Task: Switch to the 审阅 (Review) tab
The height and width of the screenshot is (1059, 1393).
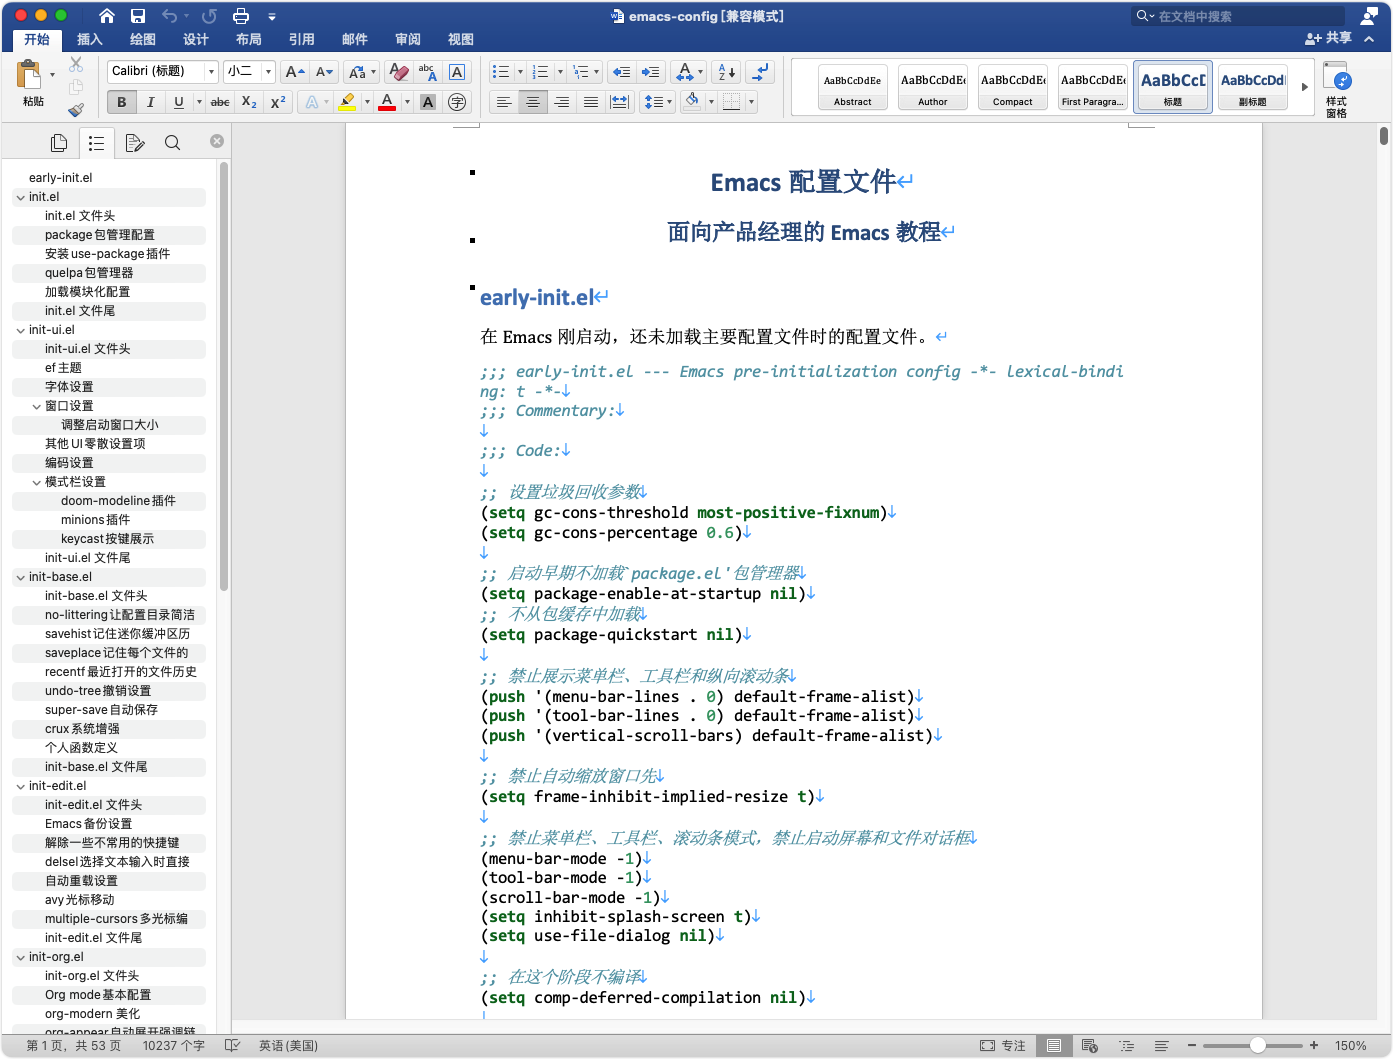Action: 408,39
